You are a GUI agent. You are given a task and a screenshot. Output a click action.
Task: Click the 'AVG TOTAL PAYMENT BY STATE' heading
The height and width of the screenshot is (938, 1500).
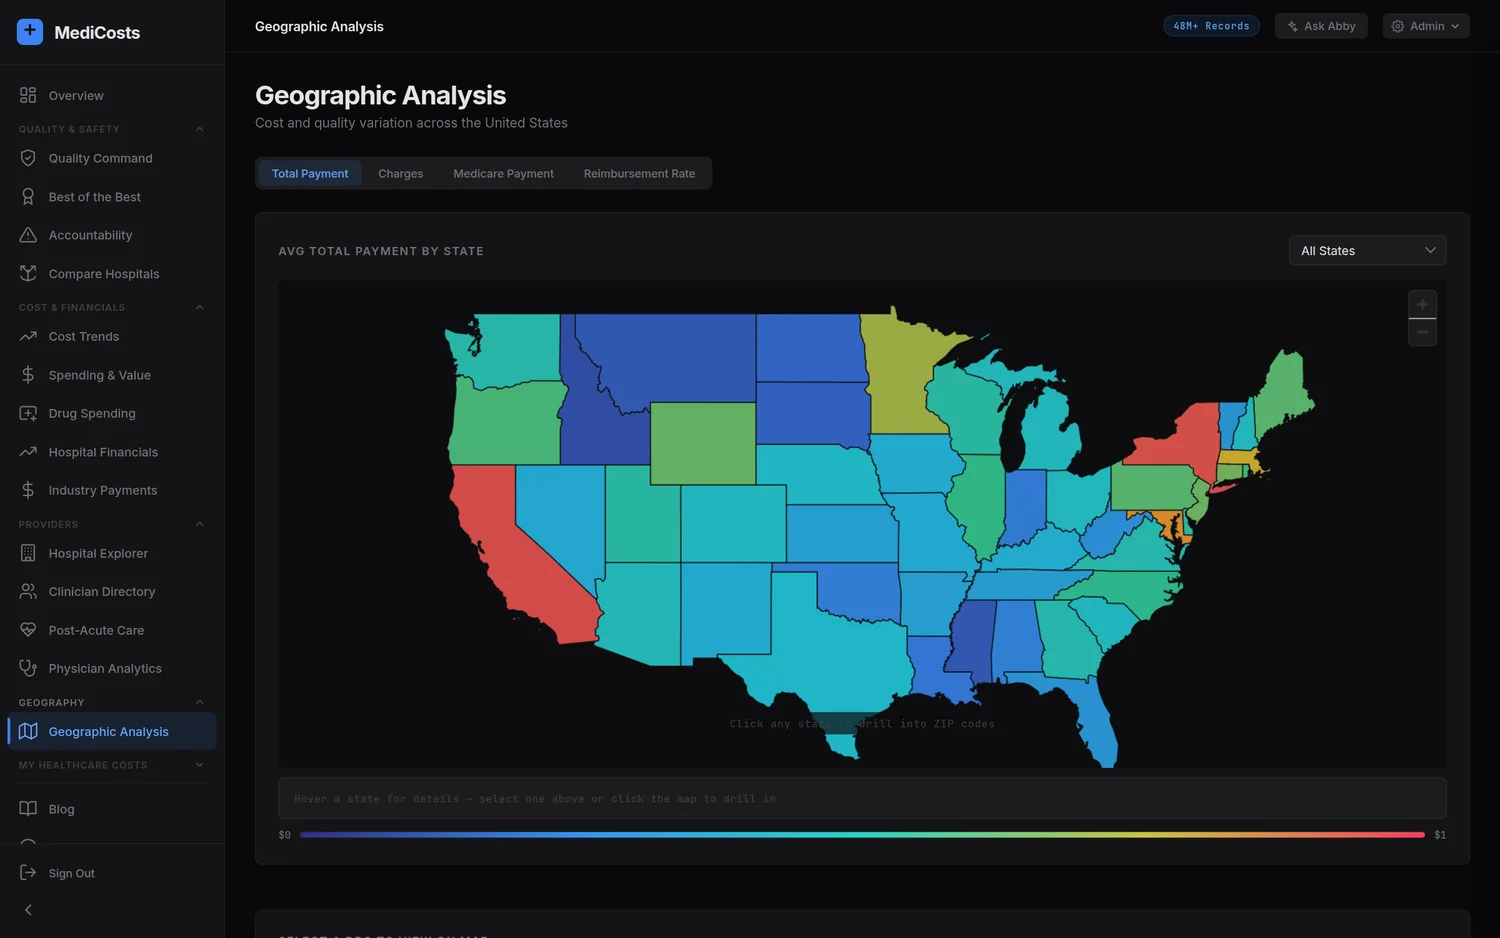(x=381, y=251)
